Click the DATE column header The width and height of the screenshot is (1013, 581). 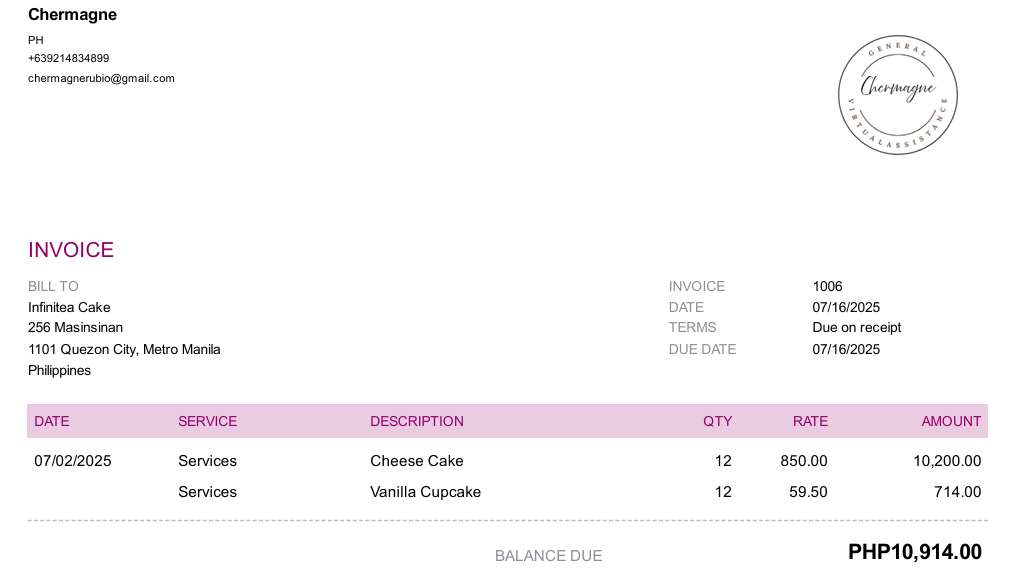tap(52, 421)
